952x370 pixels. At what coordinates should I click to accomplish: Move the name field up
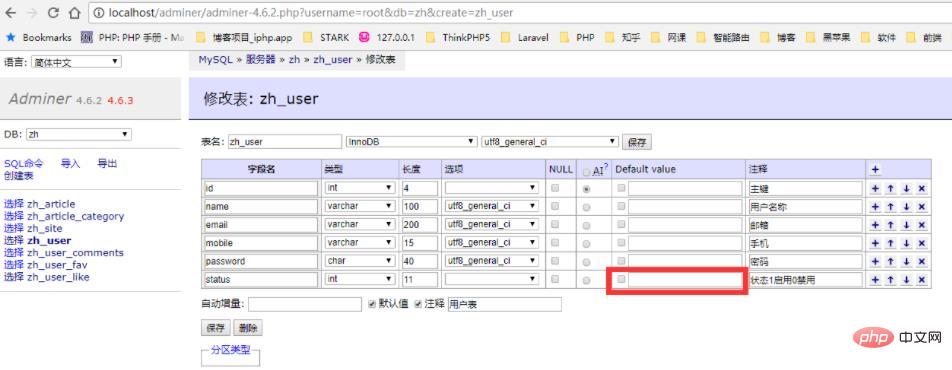click(891, 207)
